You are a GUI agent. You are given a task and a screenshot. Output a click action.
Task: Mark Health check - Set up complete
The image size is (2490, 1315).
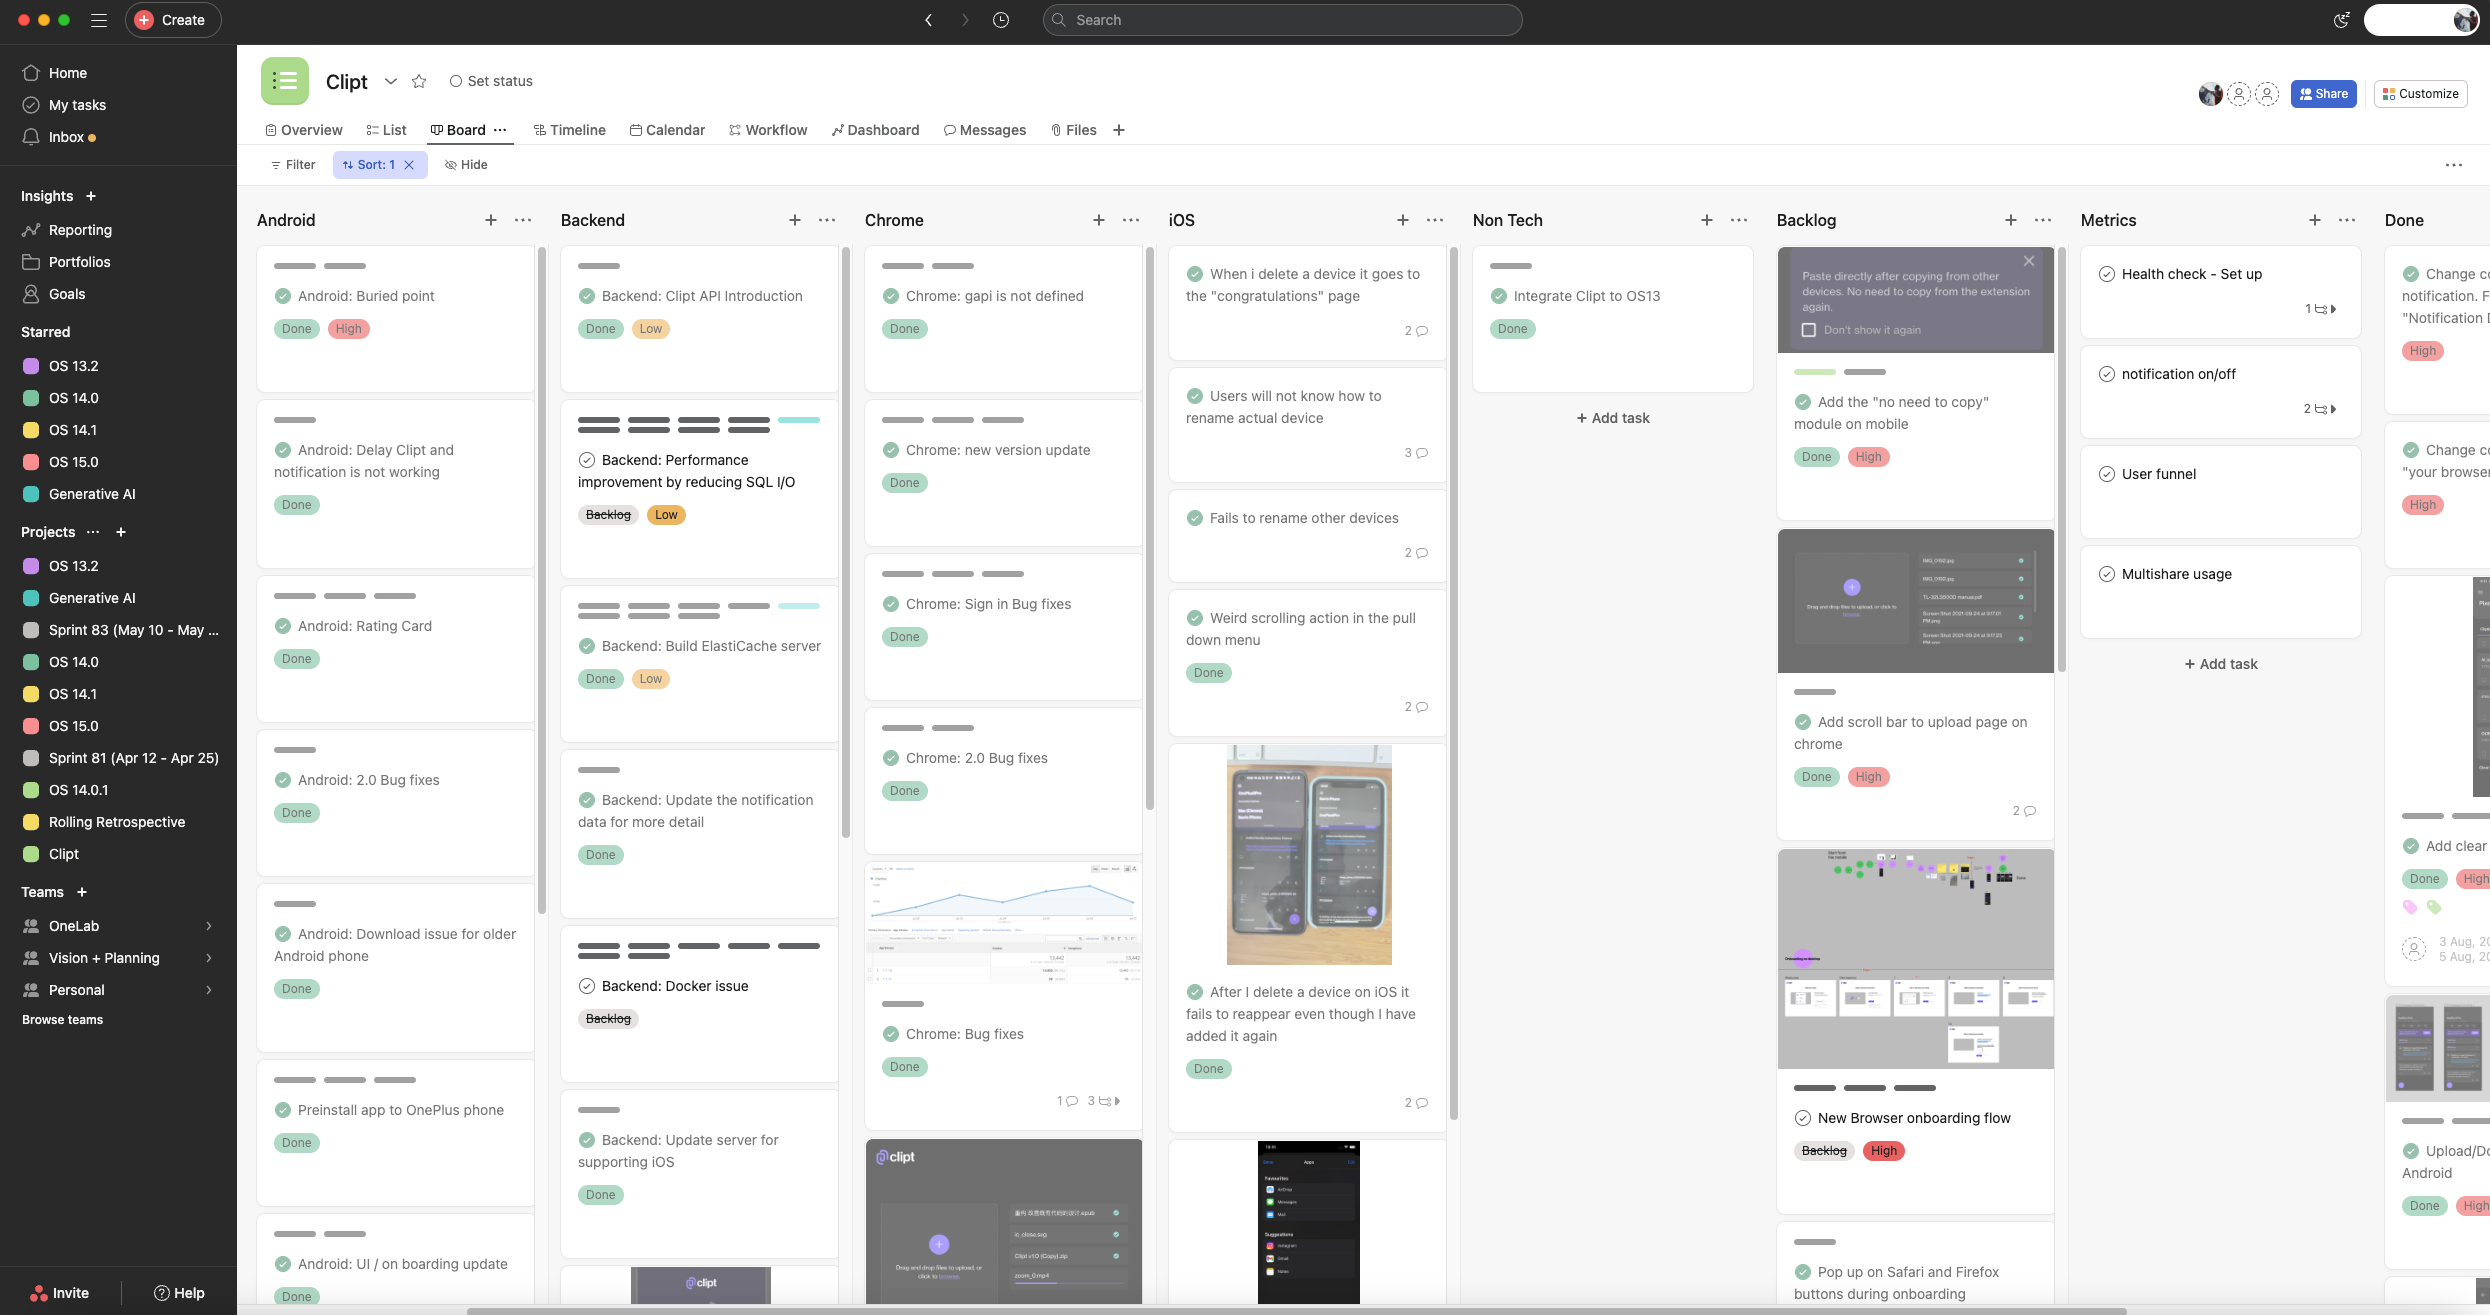pos(2106,274)
